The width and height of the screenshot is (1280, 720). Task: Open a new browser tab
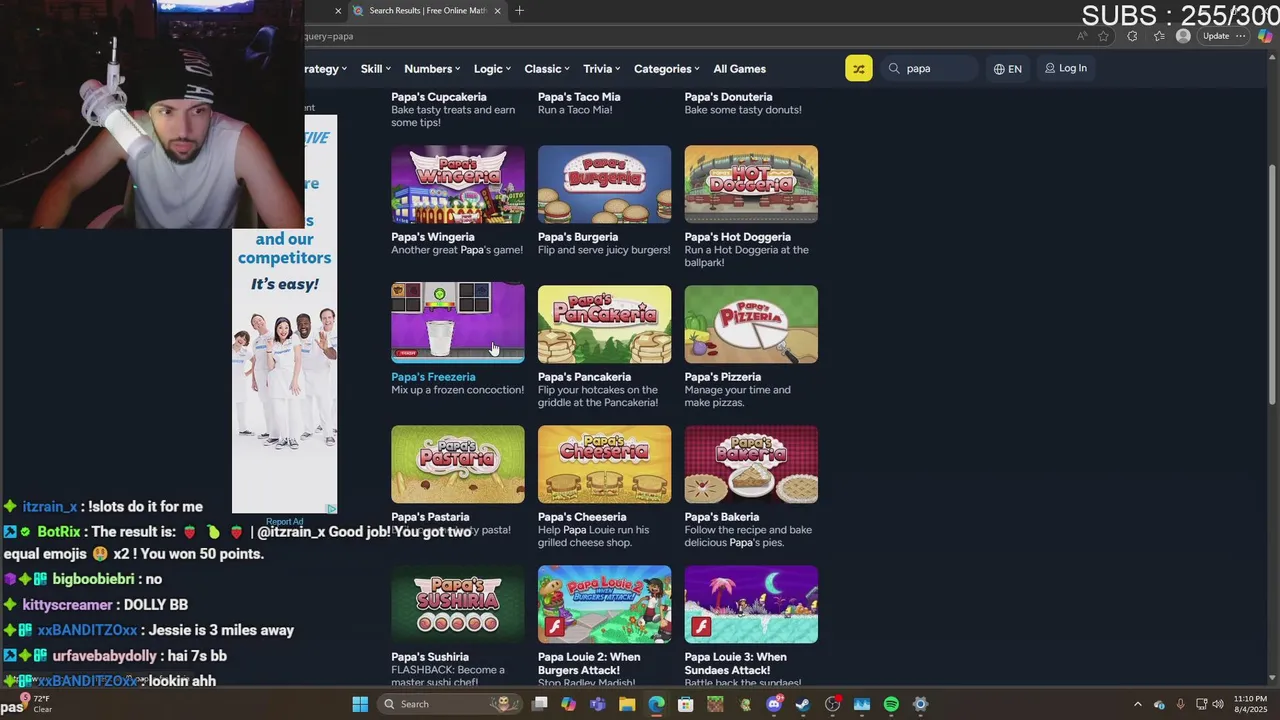[519, 11]
